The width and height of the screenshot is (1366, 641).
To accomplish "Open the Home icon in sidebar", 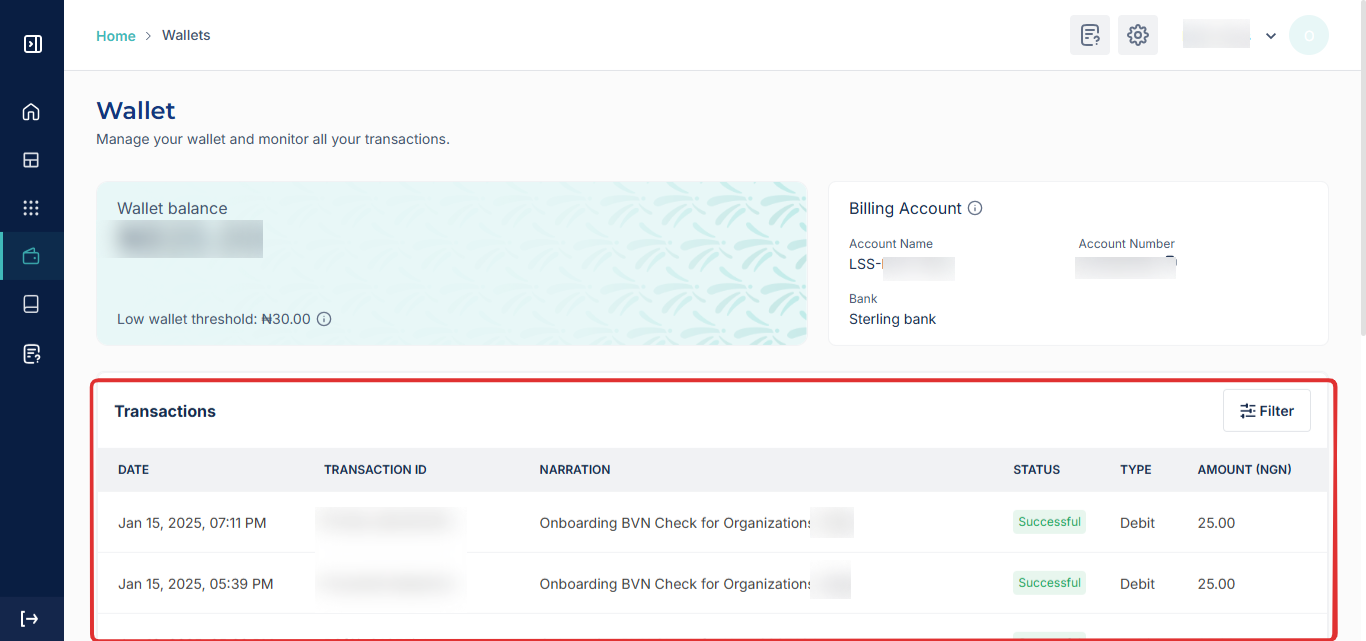I will tap(31, 111).
